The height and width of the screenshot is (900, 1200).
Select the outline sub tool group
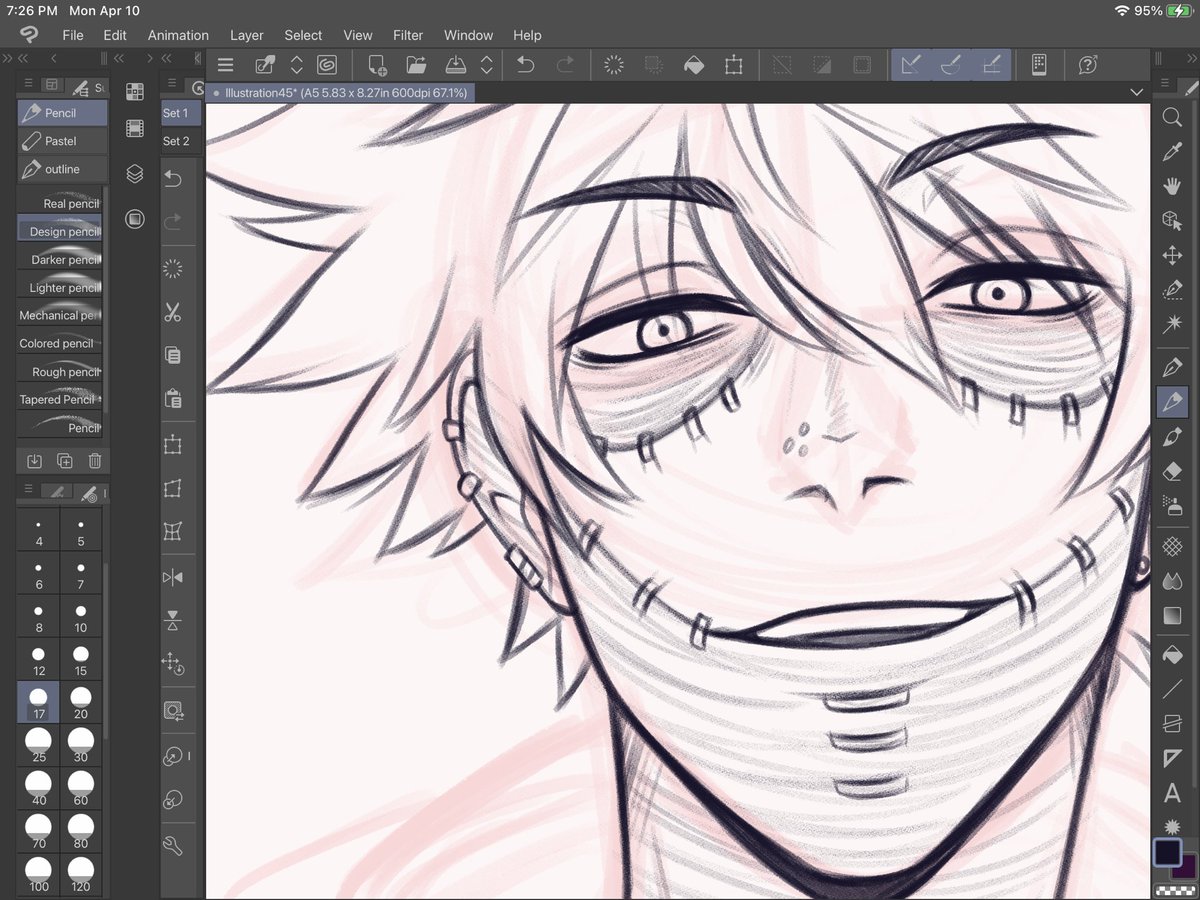coord(62,169)
